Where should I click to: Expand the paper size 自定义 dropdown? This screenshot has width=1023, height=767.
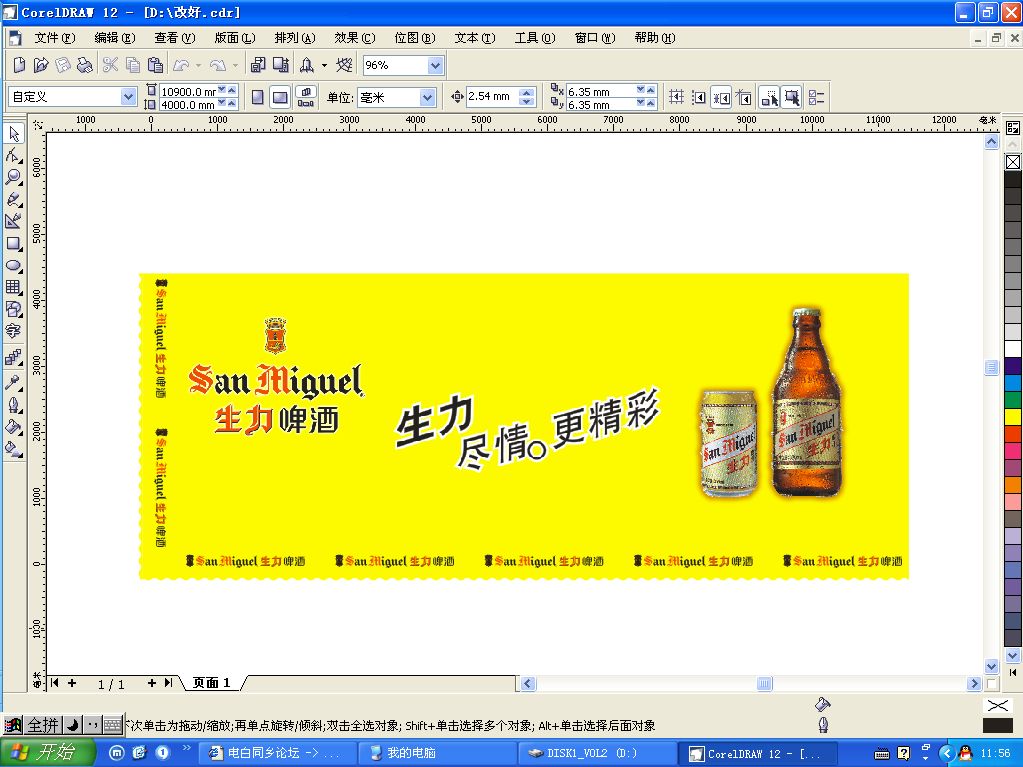point(128,97)
